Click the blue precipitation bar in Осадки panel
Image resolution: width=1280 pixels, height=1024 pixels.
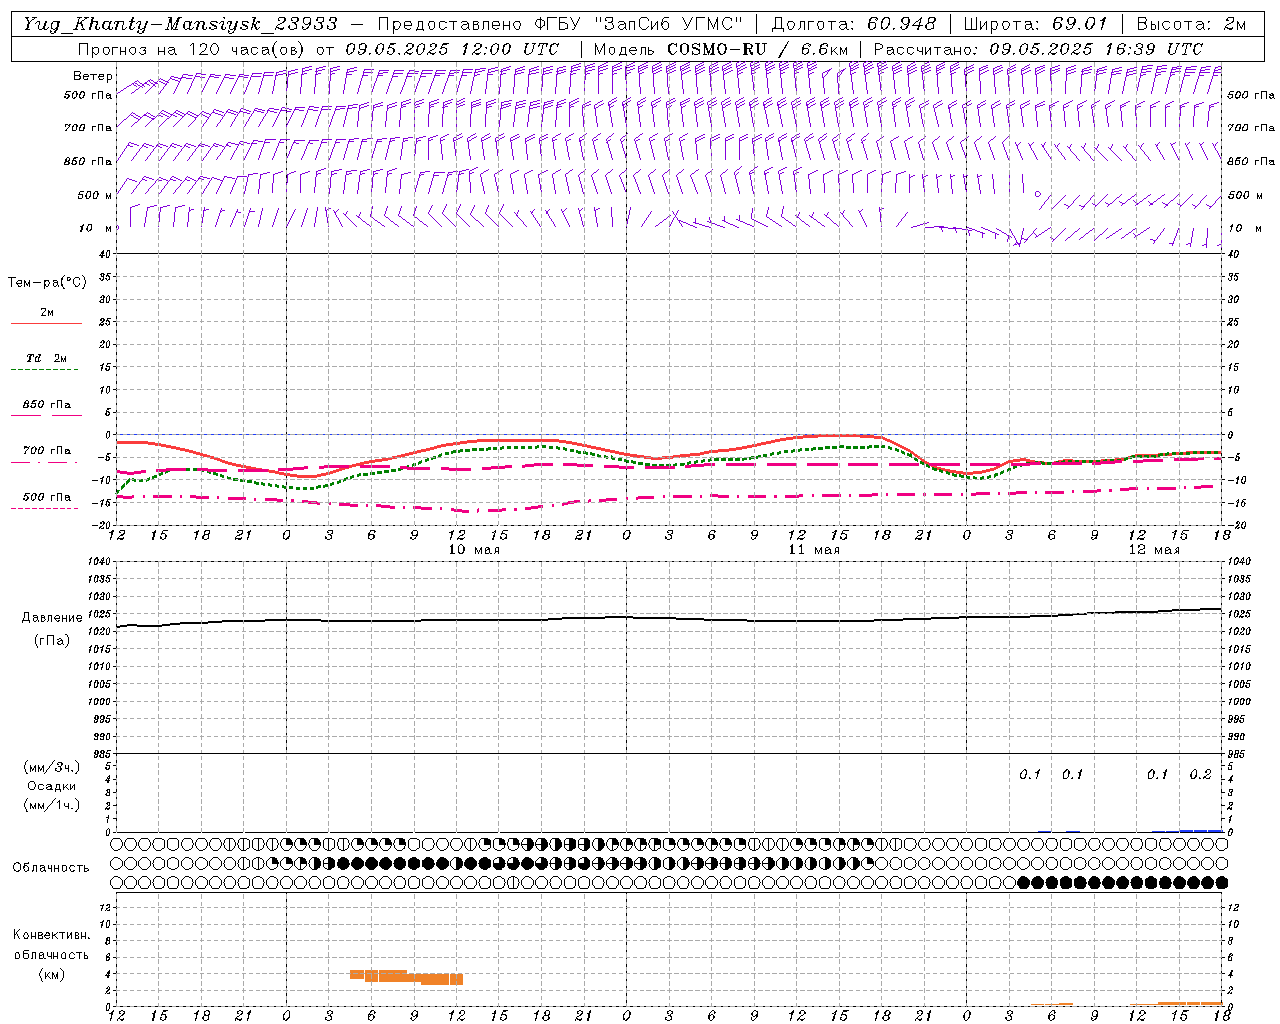1201,830
